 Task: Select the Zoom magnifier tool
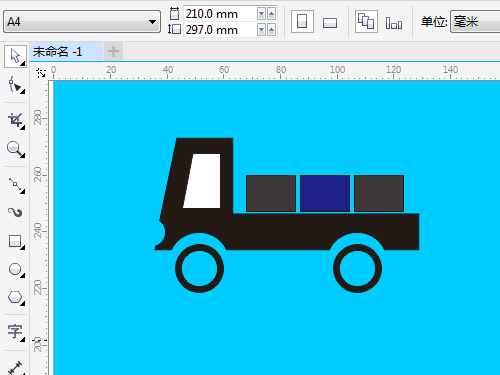pos(15,149)
